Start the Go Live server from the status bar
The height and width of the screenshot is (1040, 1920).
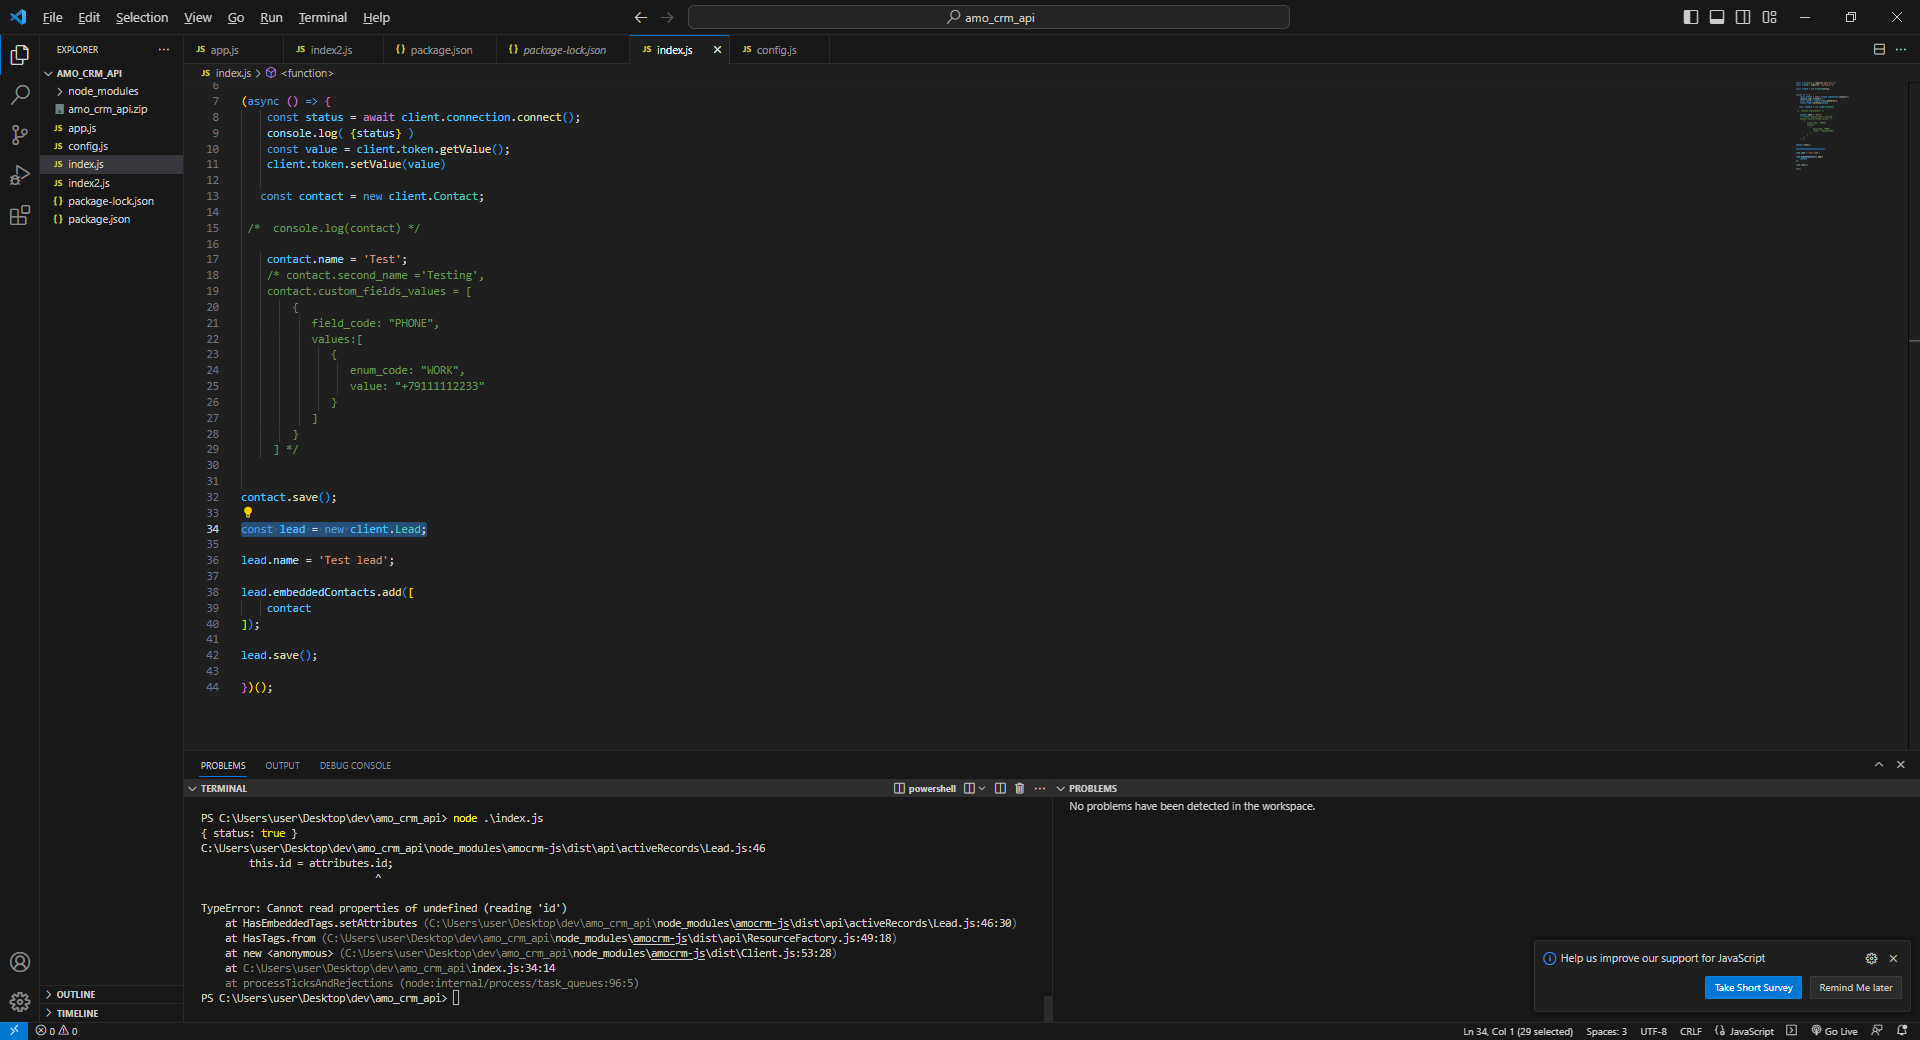point(1836,1031)
